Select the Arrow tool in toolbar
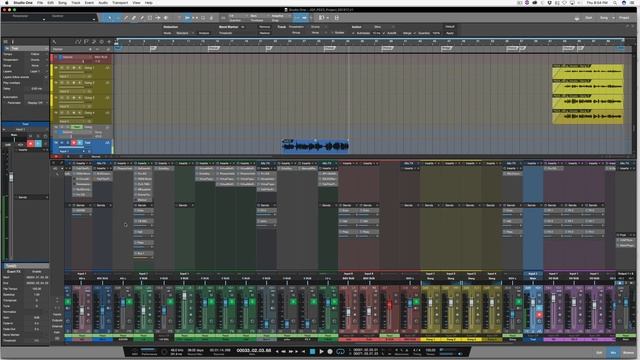This screenshot has height=360, width=640. point(109,18)
